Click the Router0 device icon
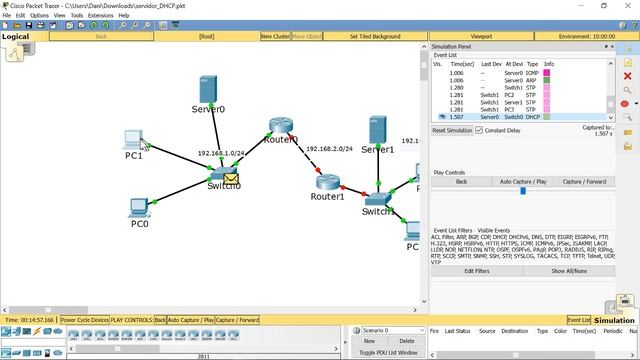Viewport: 640px width, 360px height. pyautogui.click(x=281, y=125)
